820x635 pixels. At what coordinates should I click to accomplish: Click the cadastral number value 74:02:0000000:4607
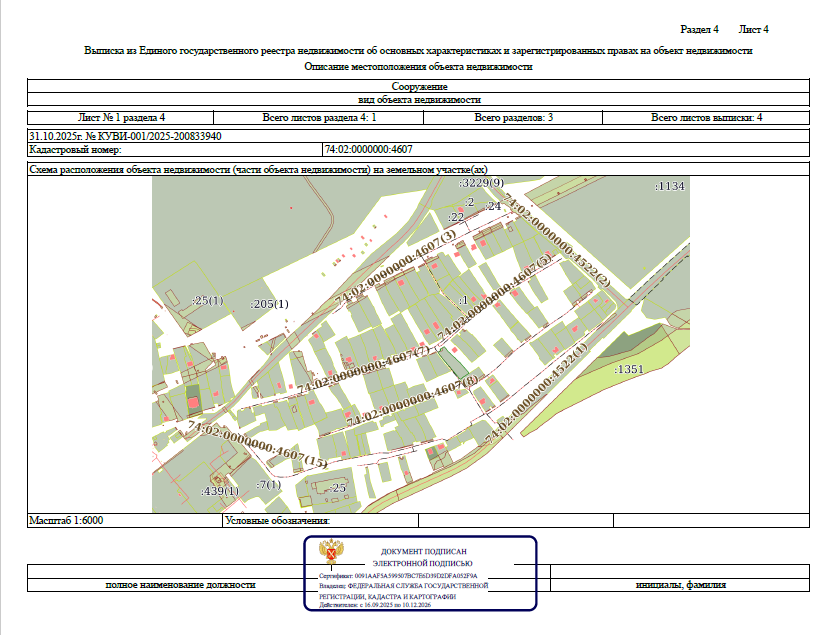pos(368,150)
